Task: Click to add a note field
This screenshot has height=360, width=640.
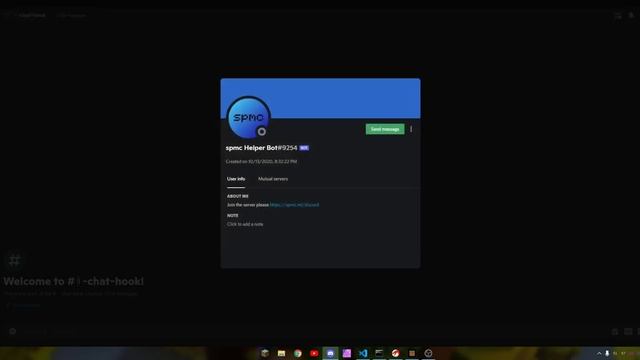Action: click(245, 224)
